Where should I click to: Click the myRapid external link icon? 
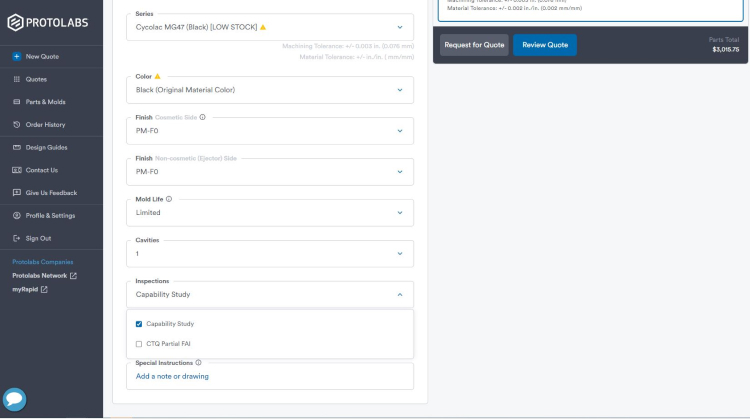44,289
